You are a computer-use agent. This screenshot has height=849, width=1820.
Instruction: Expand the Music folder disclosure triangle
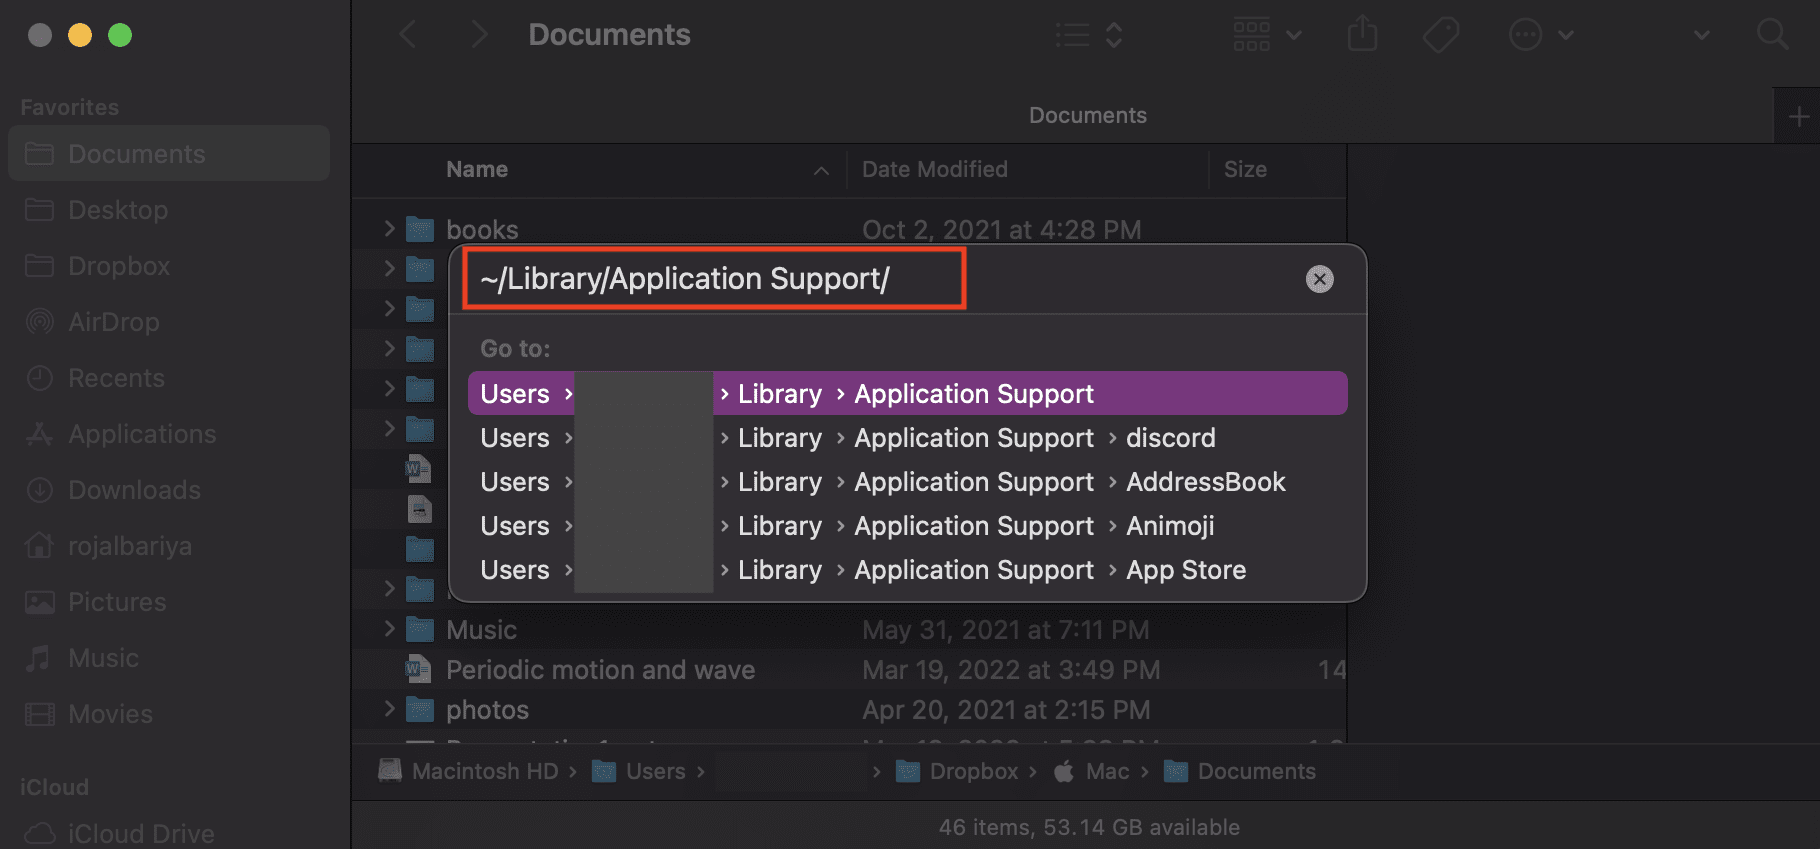pos(389,629)
